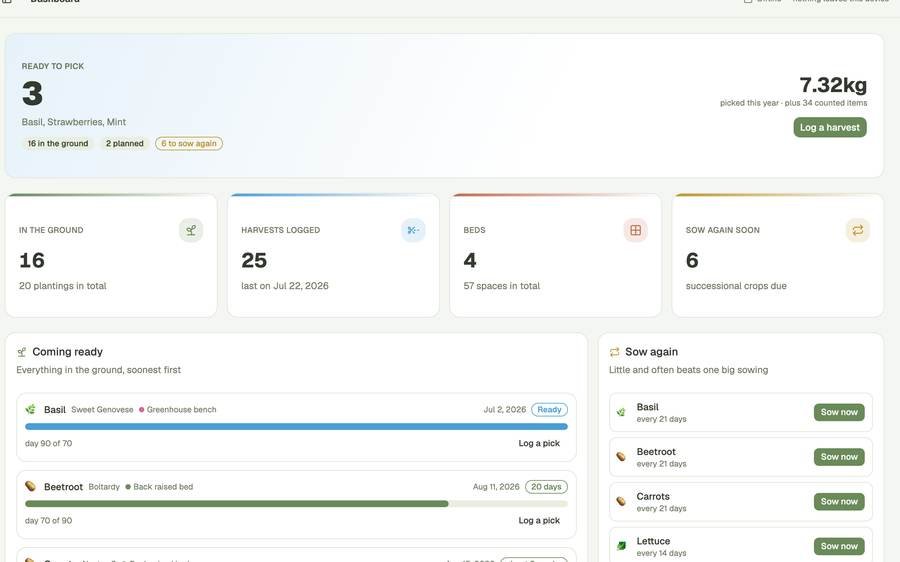900x562 pixels.
Task: Click the repeat icon in Sow Again Soon card
Action: (858, 230)
